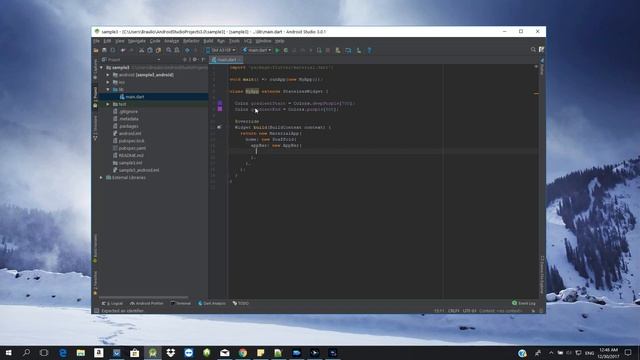Open the Android Profiler tool window

tap(147, 303)
